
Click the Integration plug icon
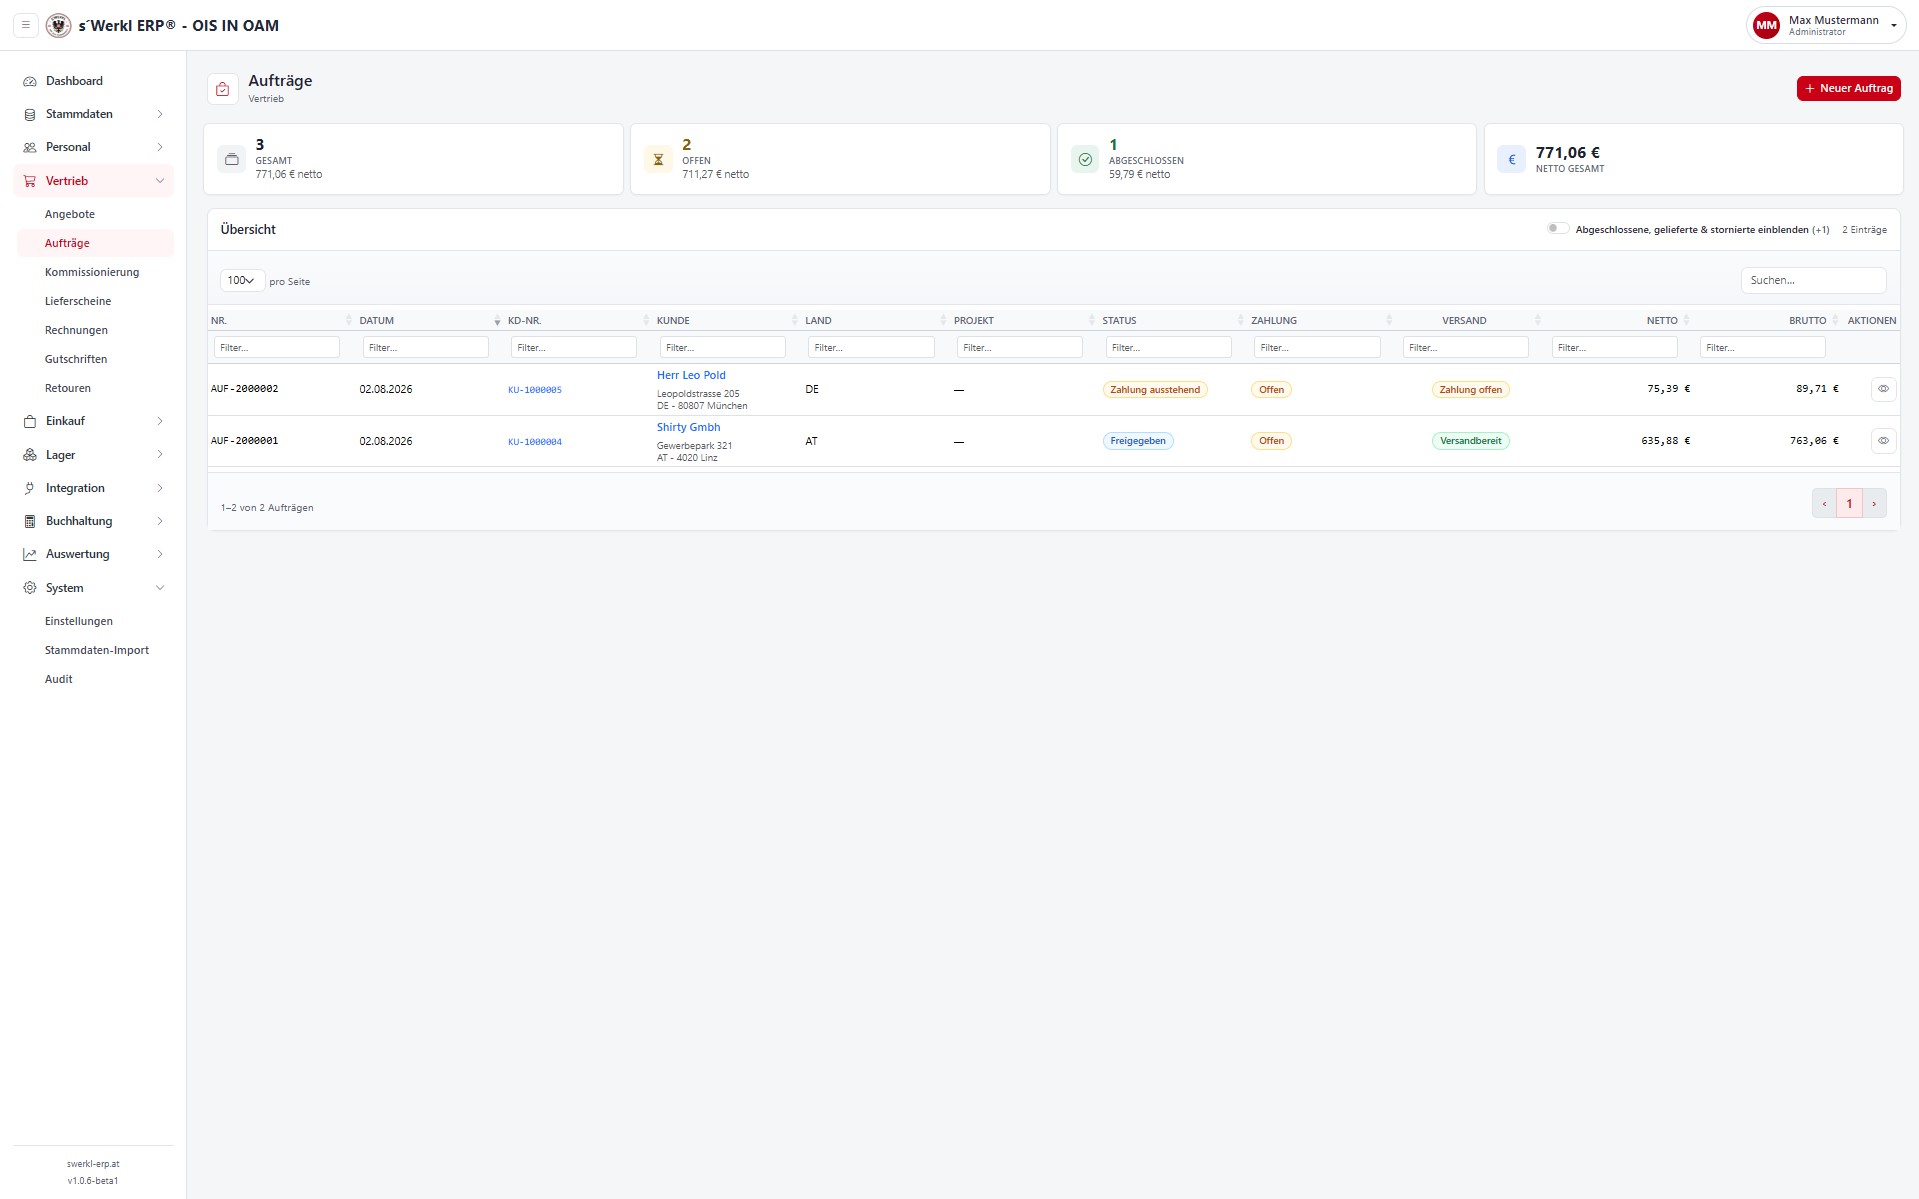30,488
